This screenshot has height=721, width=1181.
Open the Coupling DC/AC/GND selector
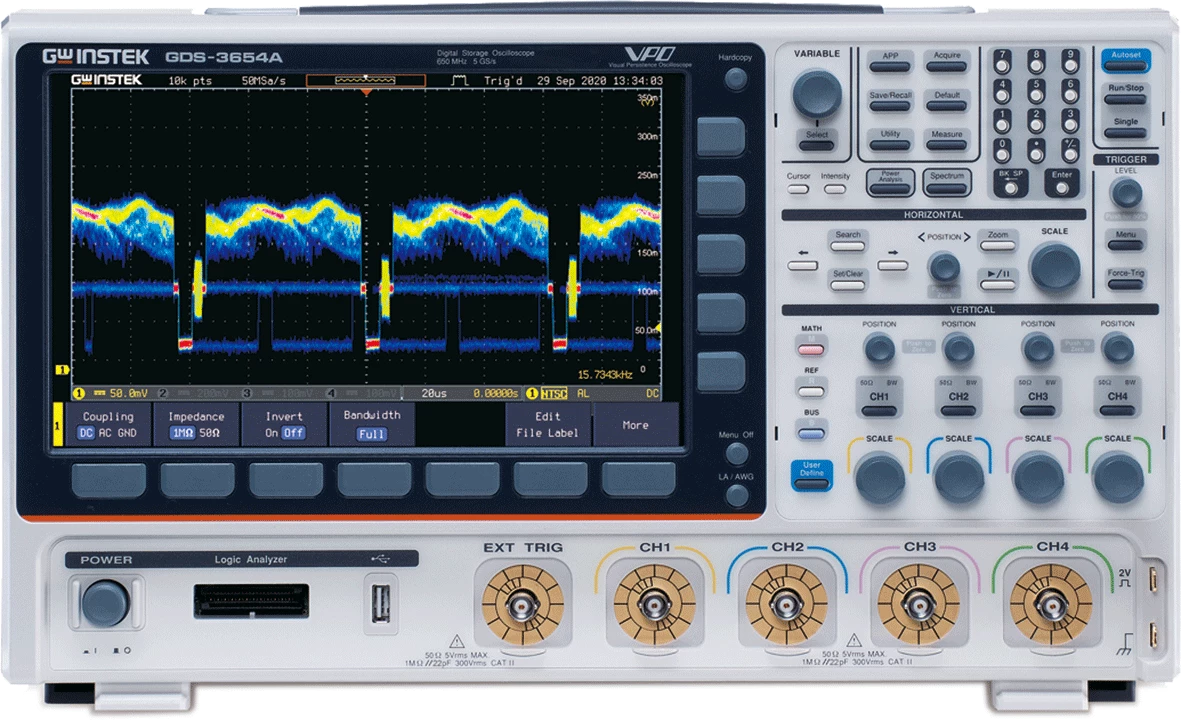(108, 425)
